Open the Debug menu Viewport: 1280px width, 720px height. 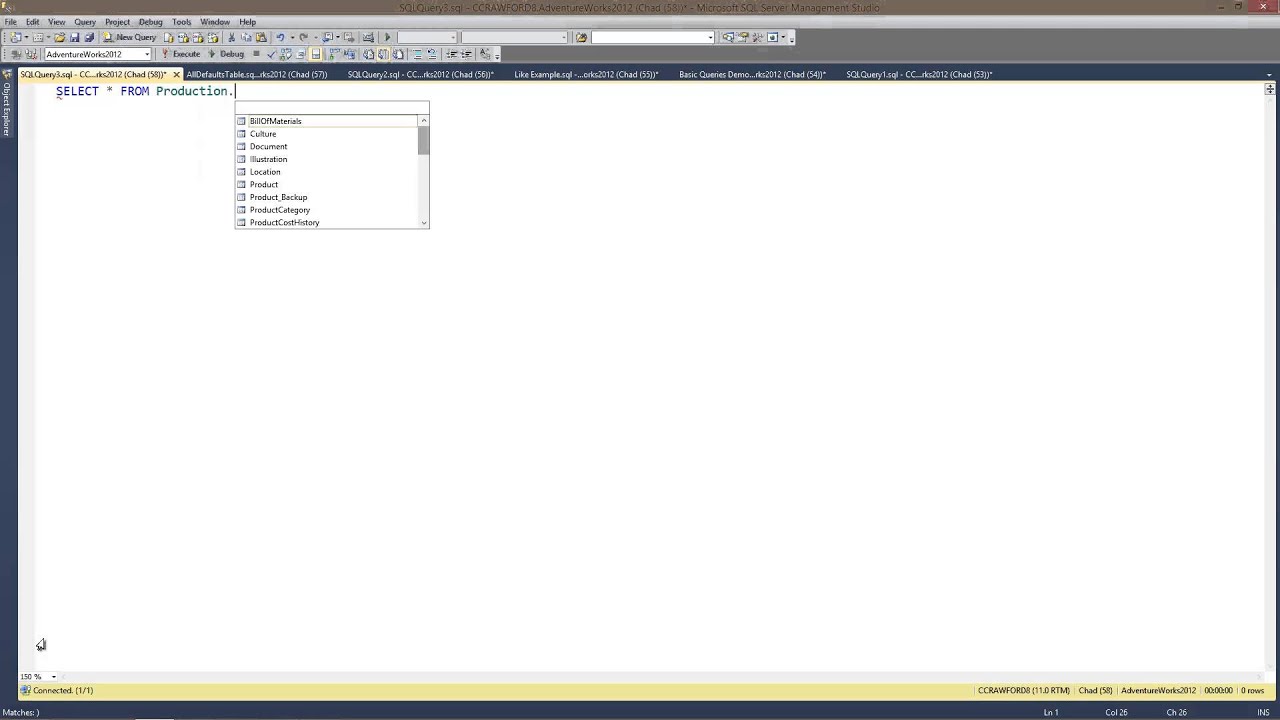click(151, 21)
